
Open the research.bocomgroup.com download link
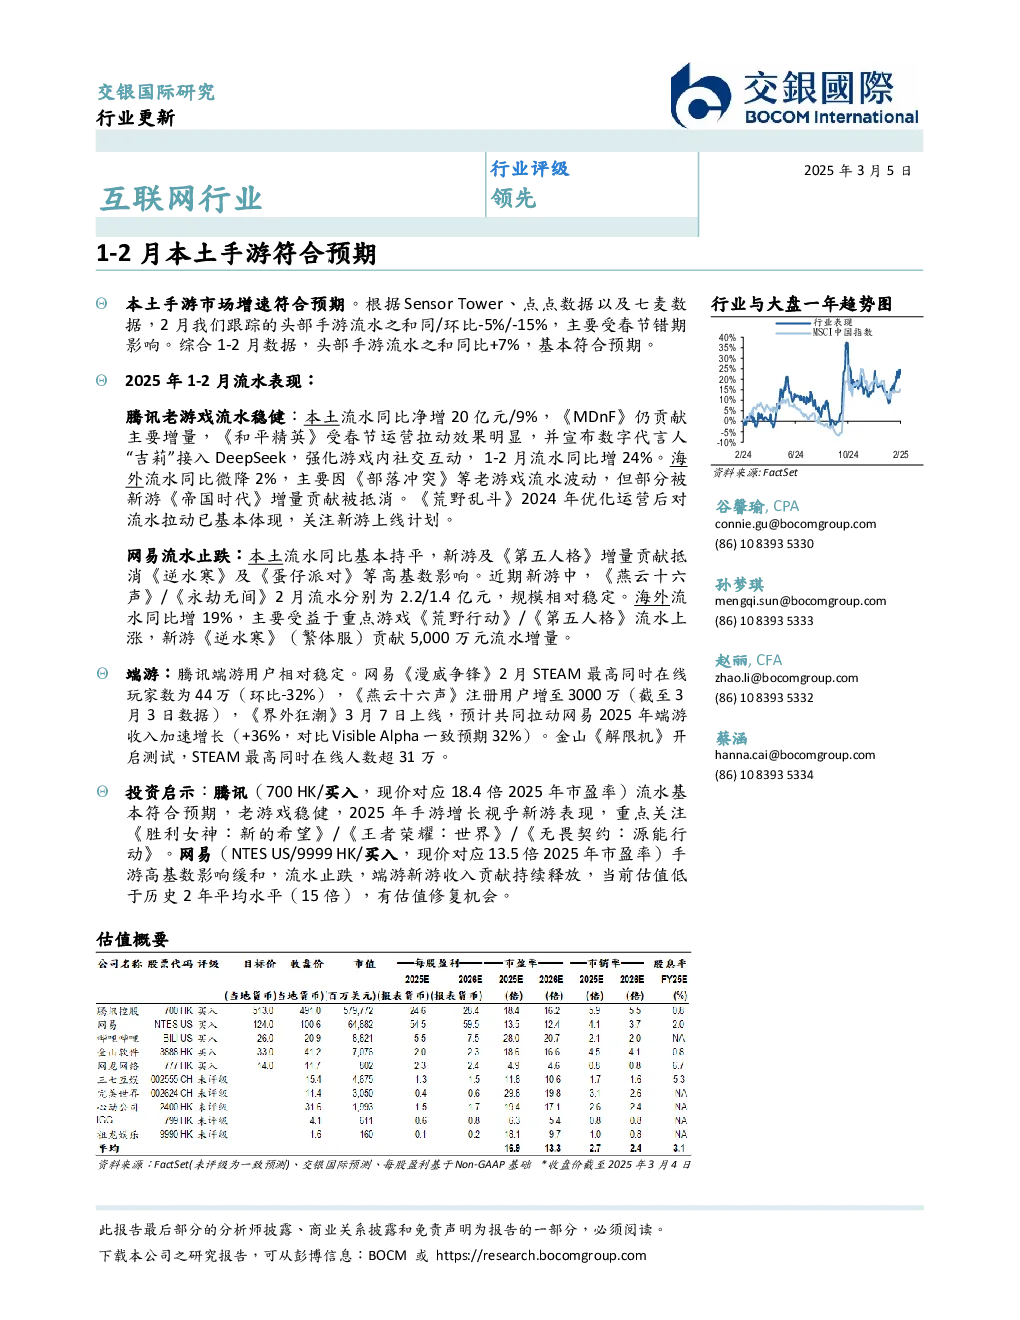[541, 1255]
